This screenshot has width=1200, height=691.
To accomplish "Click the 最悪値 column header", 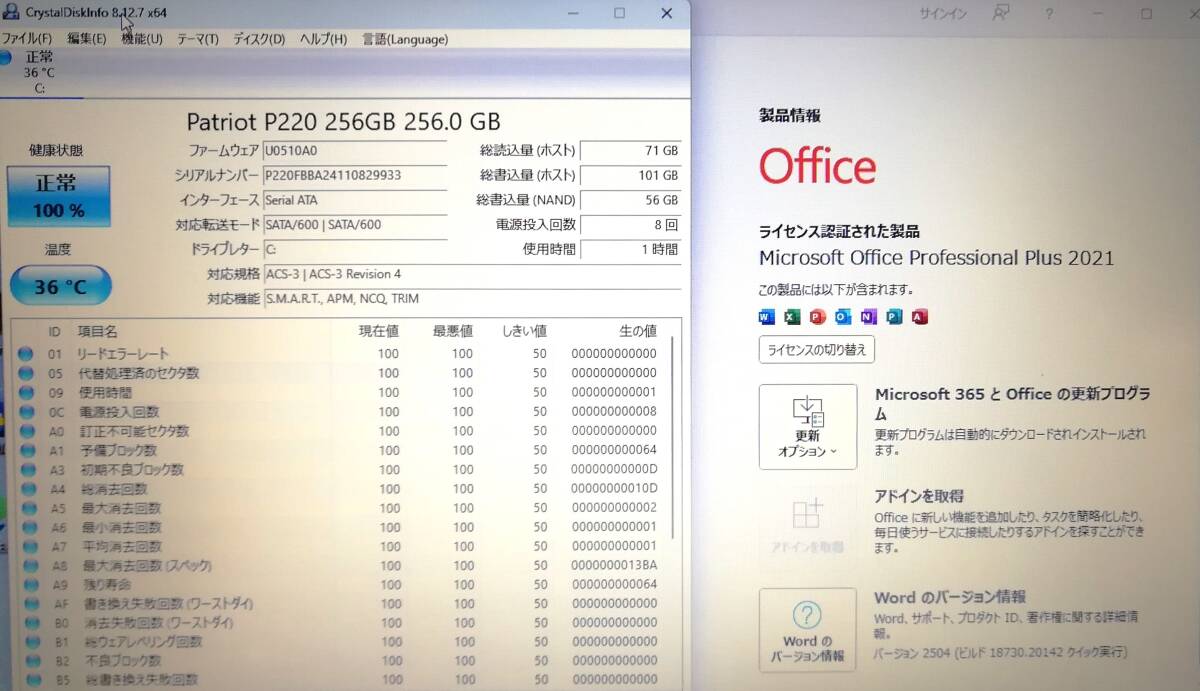I will 453,331.
